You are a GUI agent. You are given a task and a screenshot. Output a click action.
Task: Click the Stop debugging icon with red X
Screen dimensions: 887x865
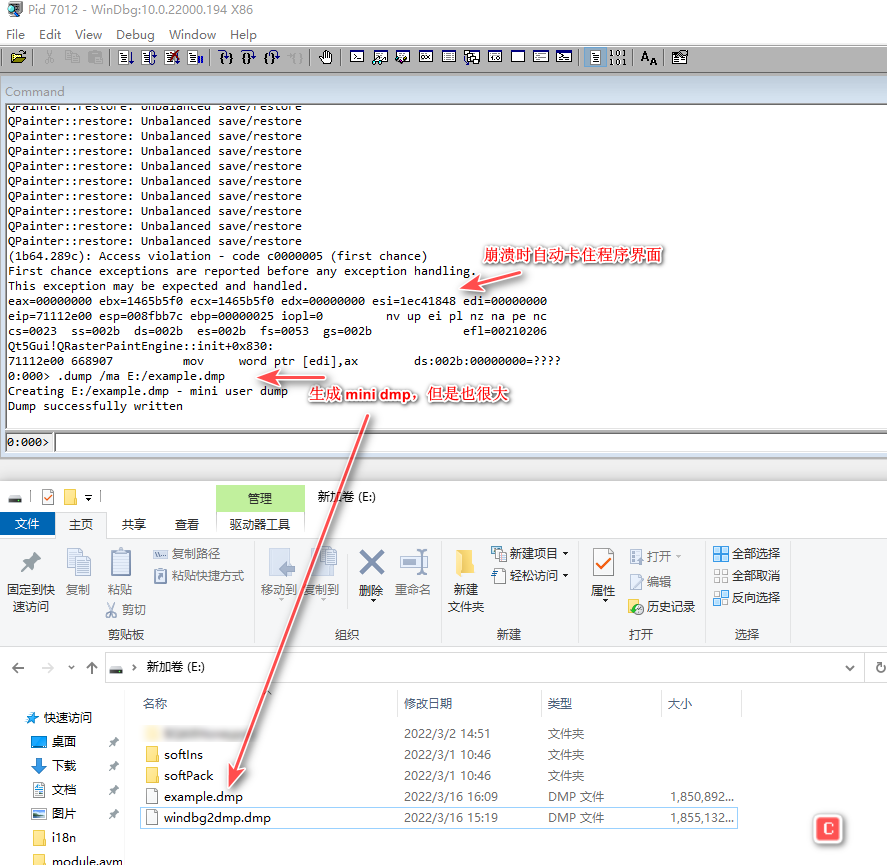point(172,57)
